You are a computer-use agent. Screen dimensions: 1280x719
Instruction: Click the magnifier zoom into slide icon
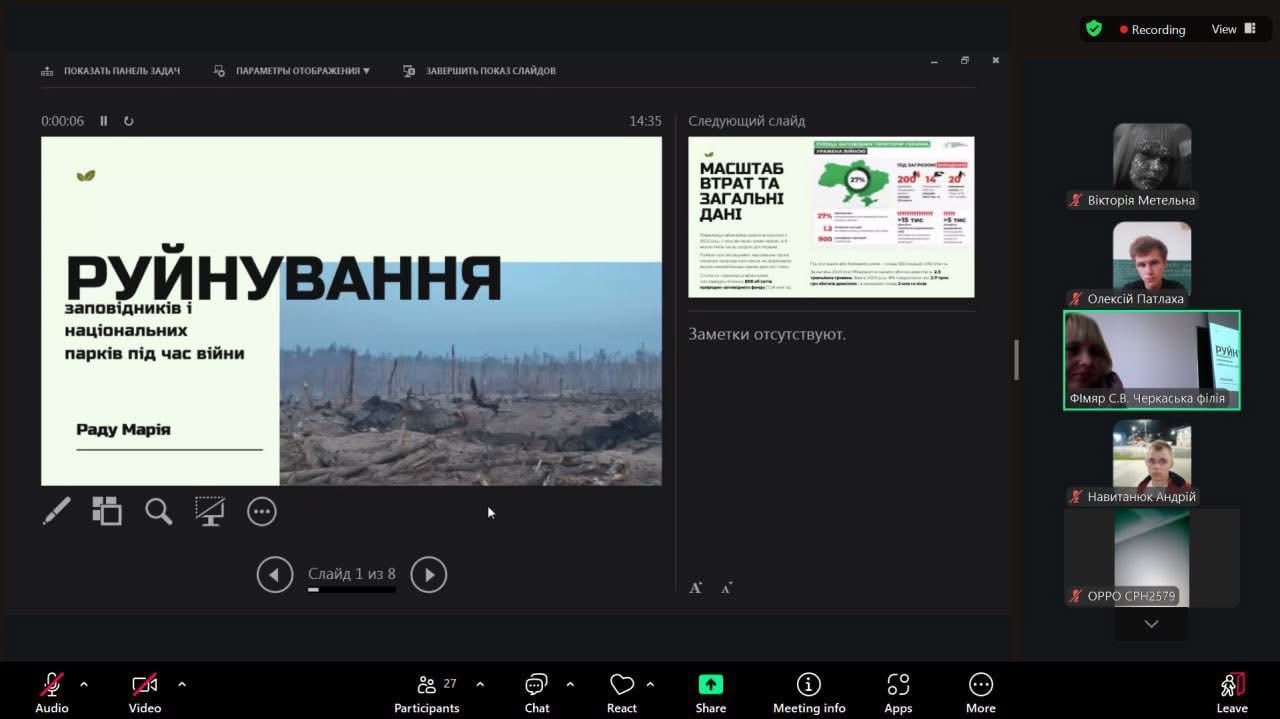[x=158, y=511]
